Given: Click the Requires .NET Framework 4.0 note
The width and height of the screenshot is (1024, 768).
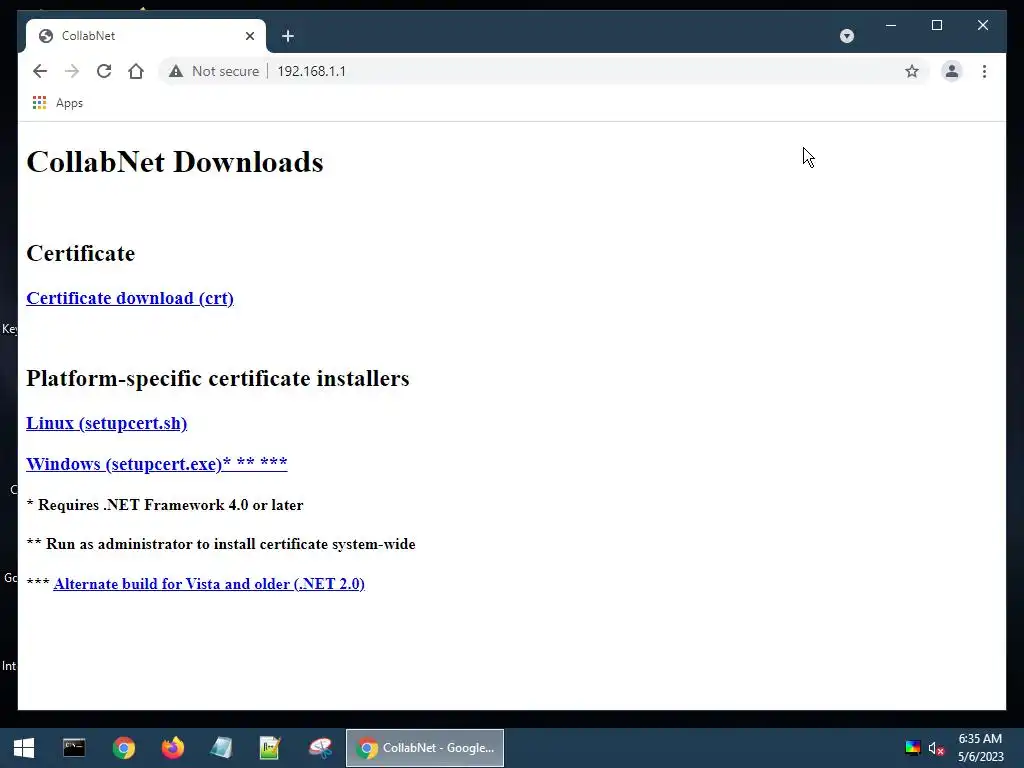Looking at the screenshot, I should point(165,505).
